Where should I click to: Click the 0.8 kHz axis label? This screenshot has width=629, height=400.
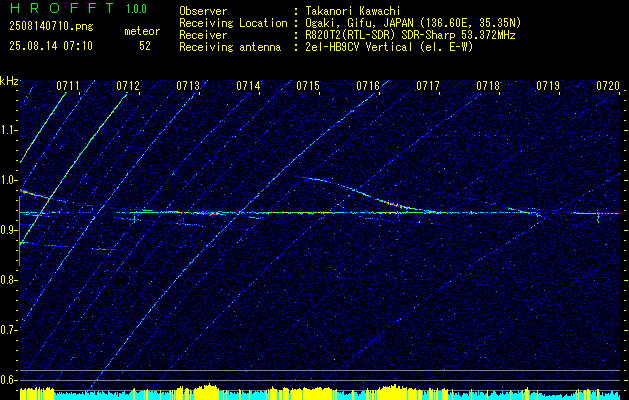pyautogui.click(x=8, y=280)
